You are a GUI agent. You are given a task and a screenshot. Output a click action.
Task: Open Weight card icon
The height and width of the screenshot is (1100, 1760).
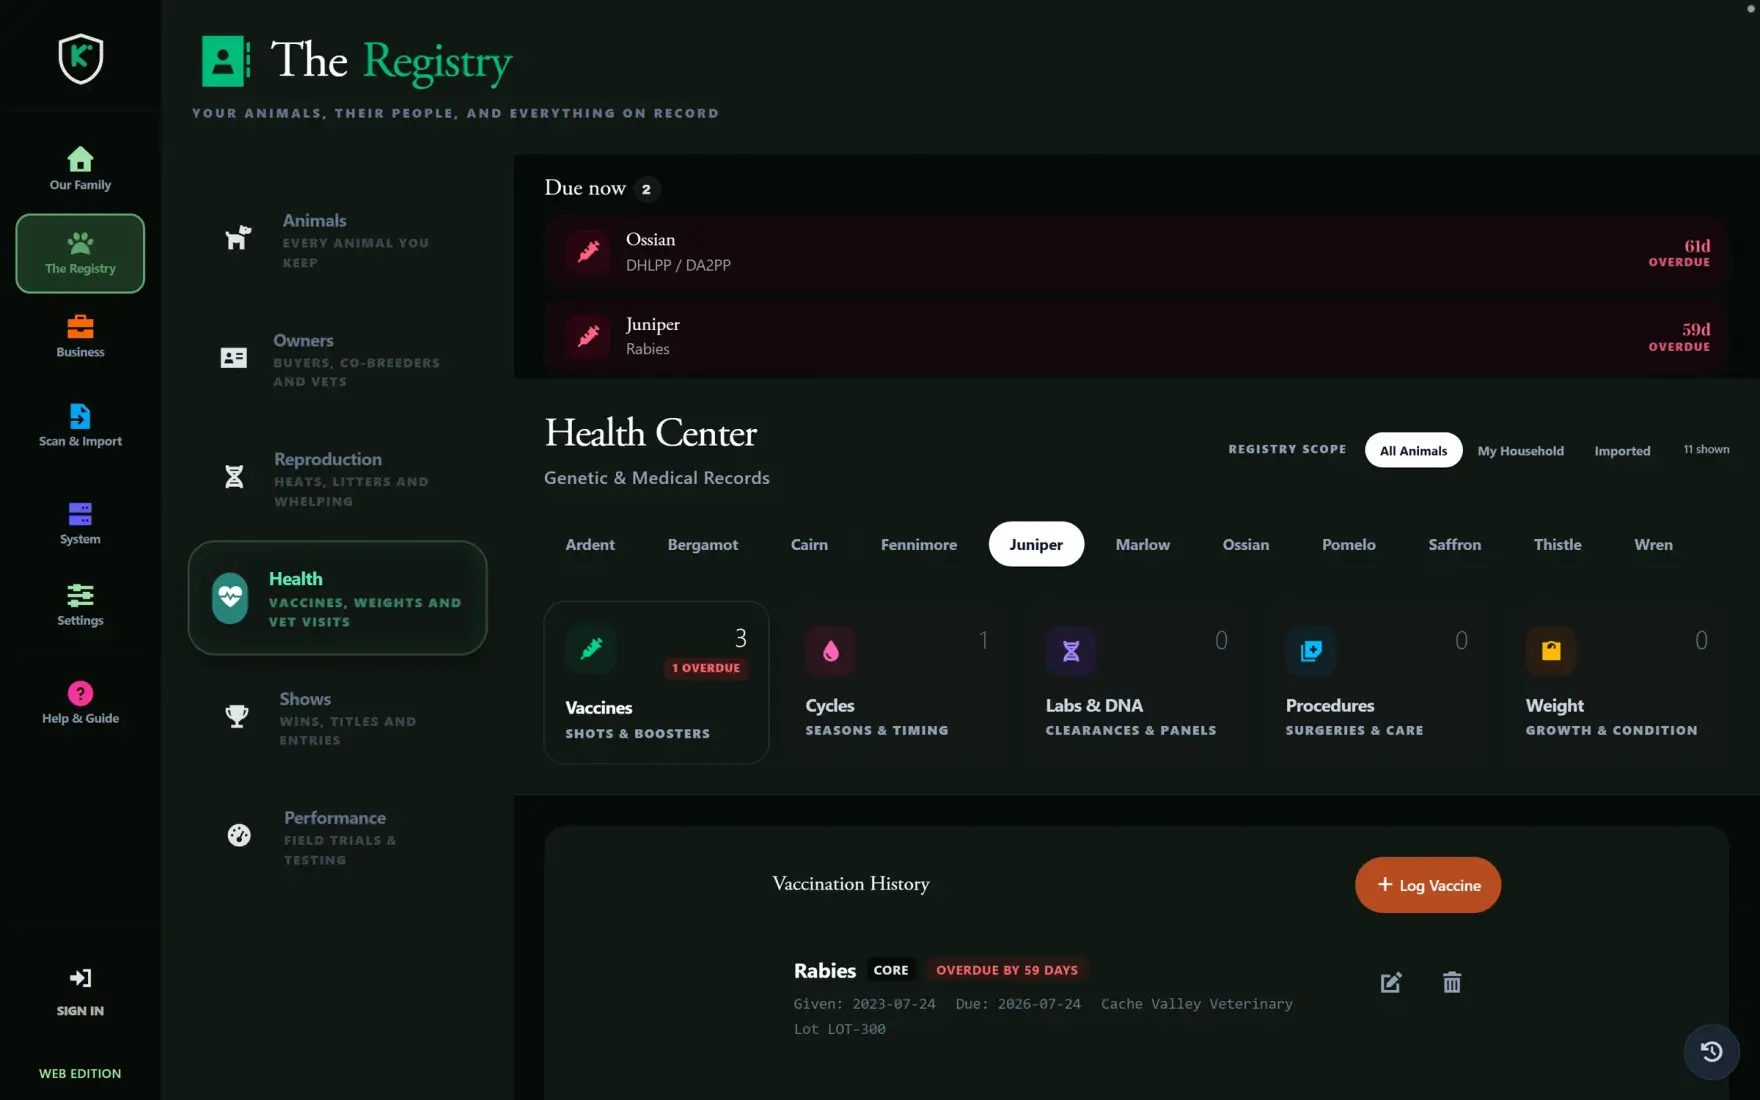tap(1551, 651)
